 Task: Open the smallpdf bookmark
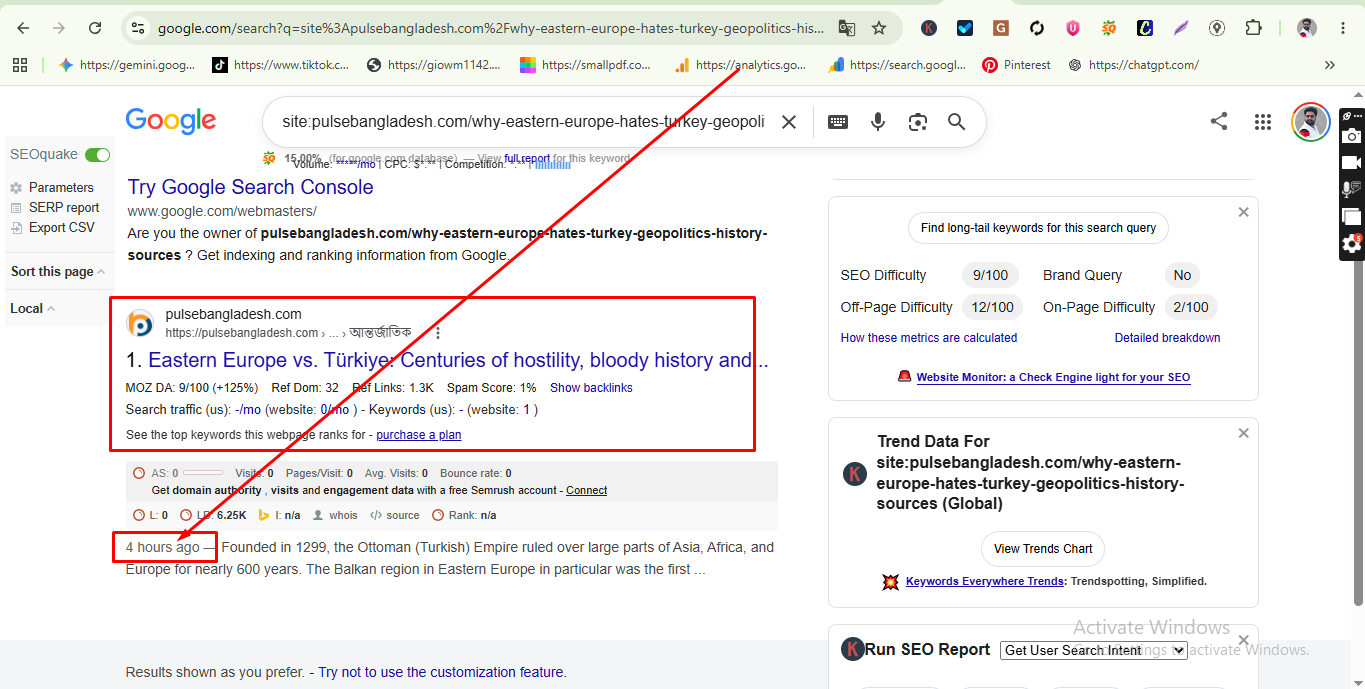point(586,65)
